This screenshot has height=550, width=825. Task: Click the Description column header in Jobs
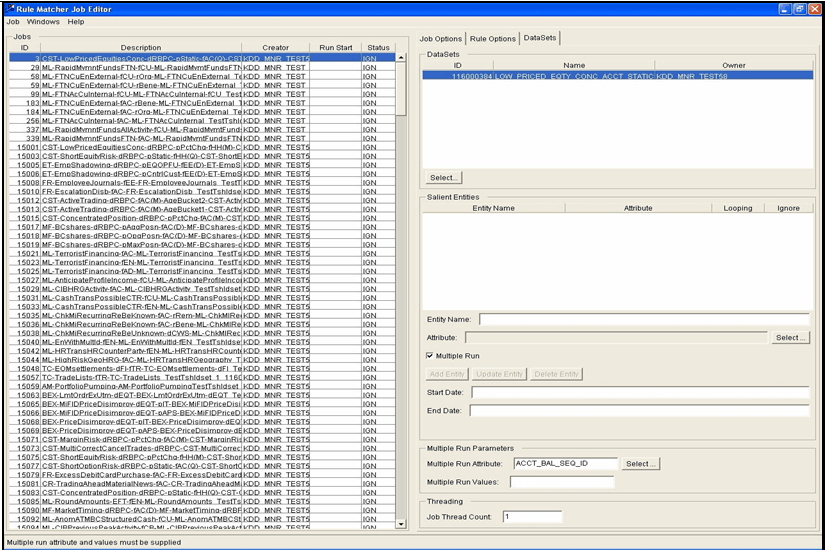[140, 47]
